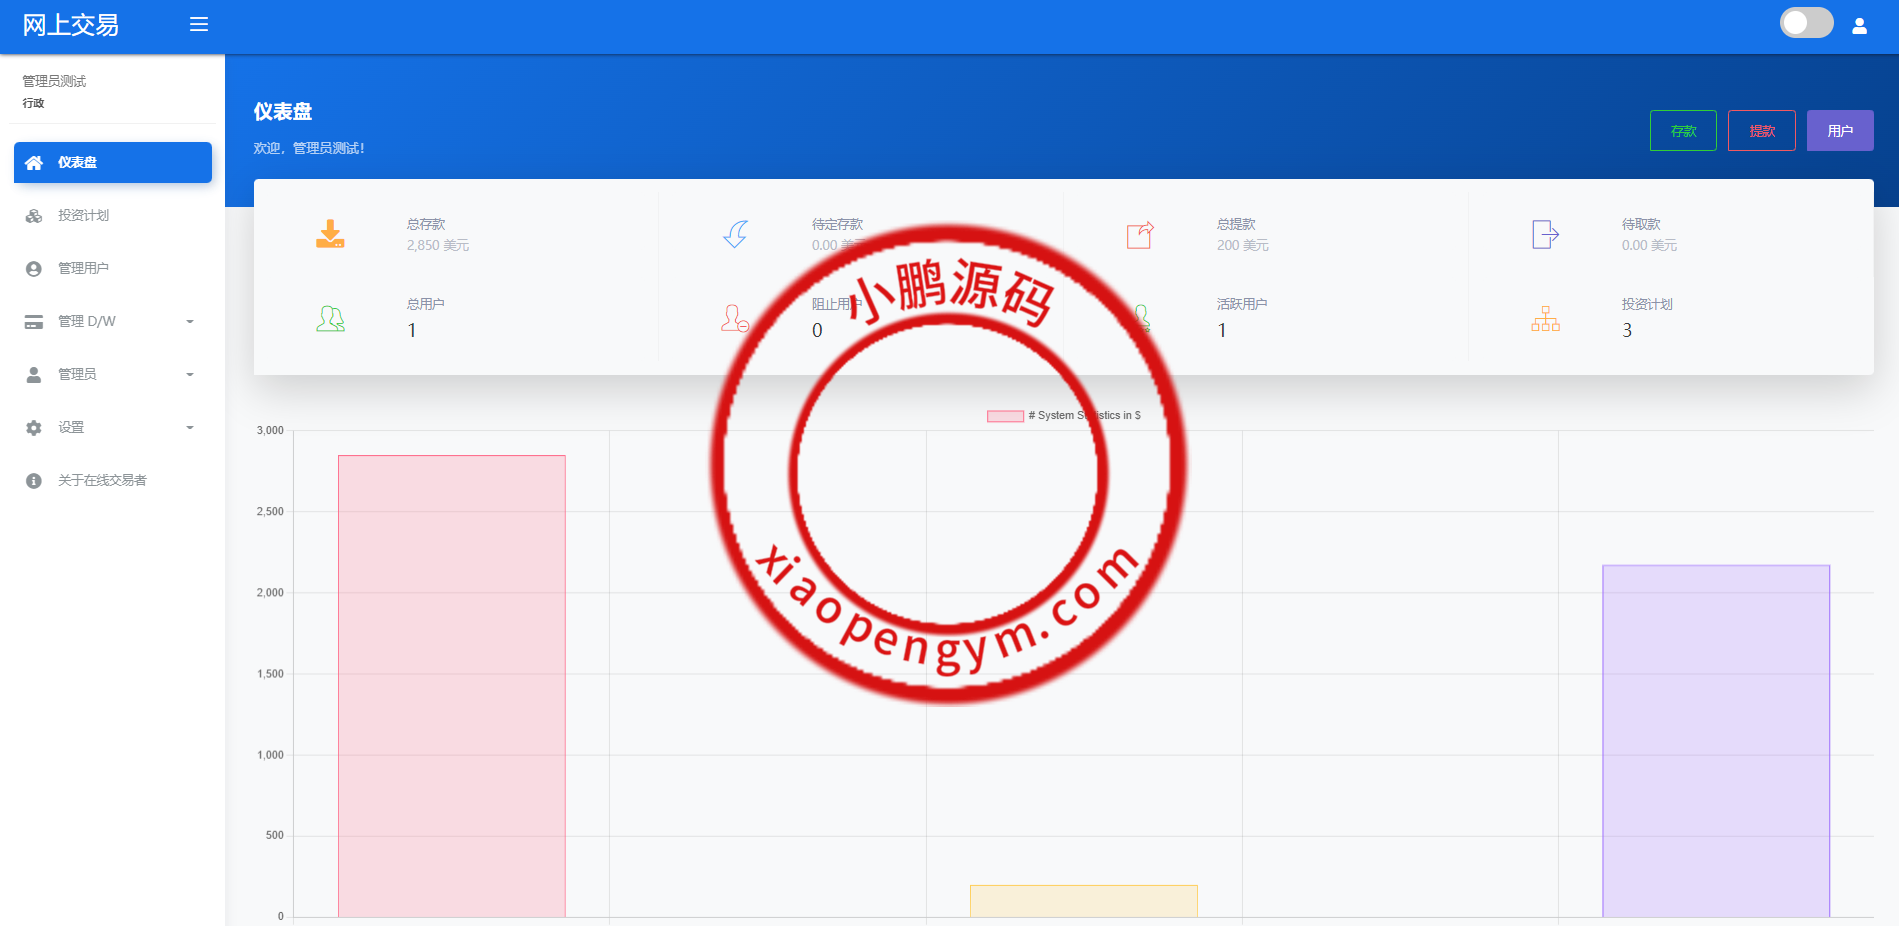Viewport: 1899px width, 926px height.
Task: Open the 投资计划 sidebar menu item
Action: click(x=84, y=216)
